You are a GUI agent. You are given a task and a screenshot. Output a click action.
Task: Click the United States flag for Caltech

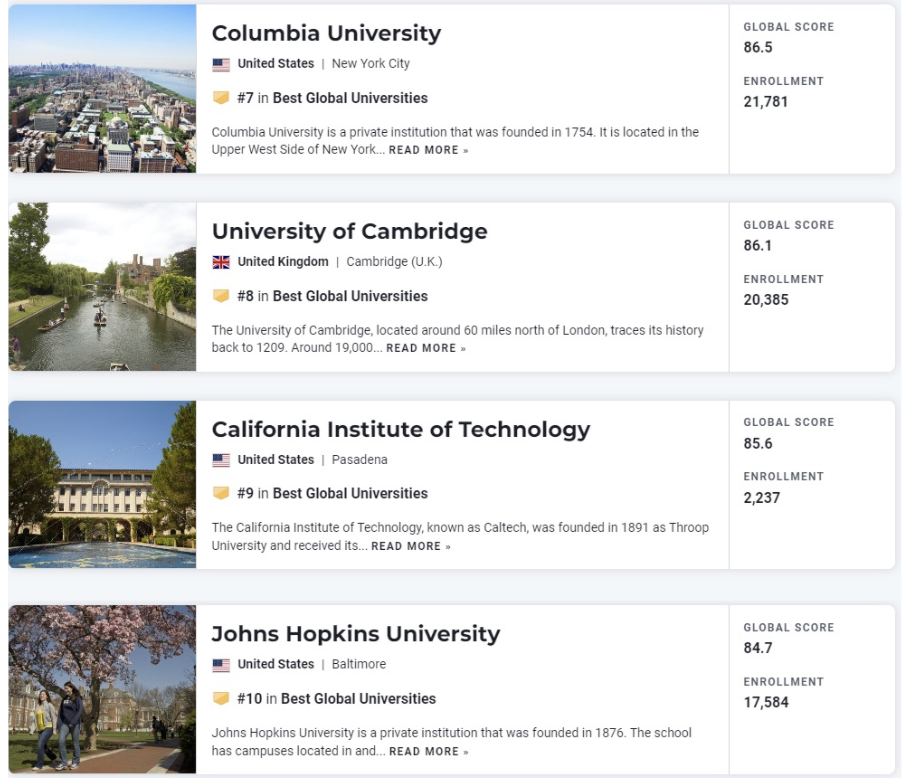223,459
